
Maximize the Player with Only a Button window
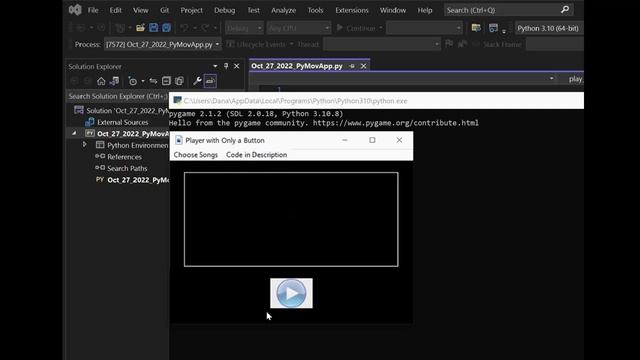coord(372,140)
